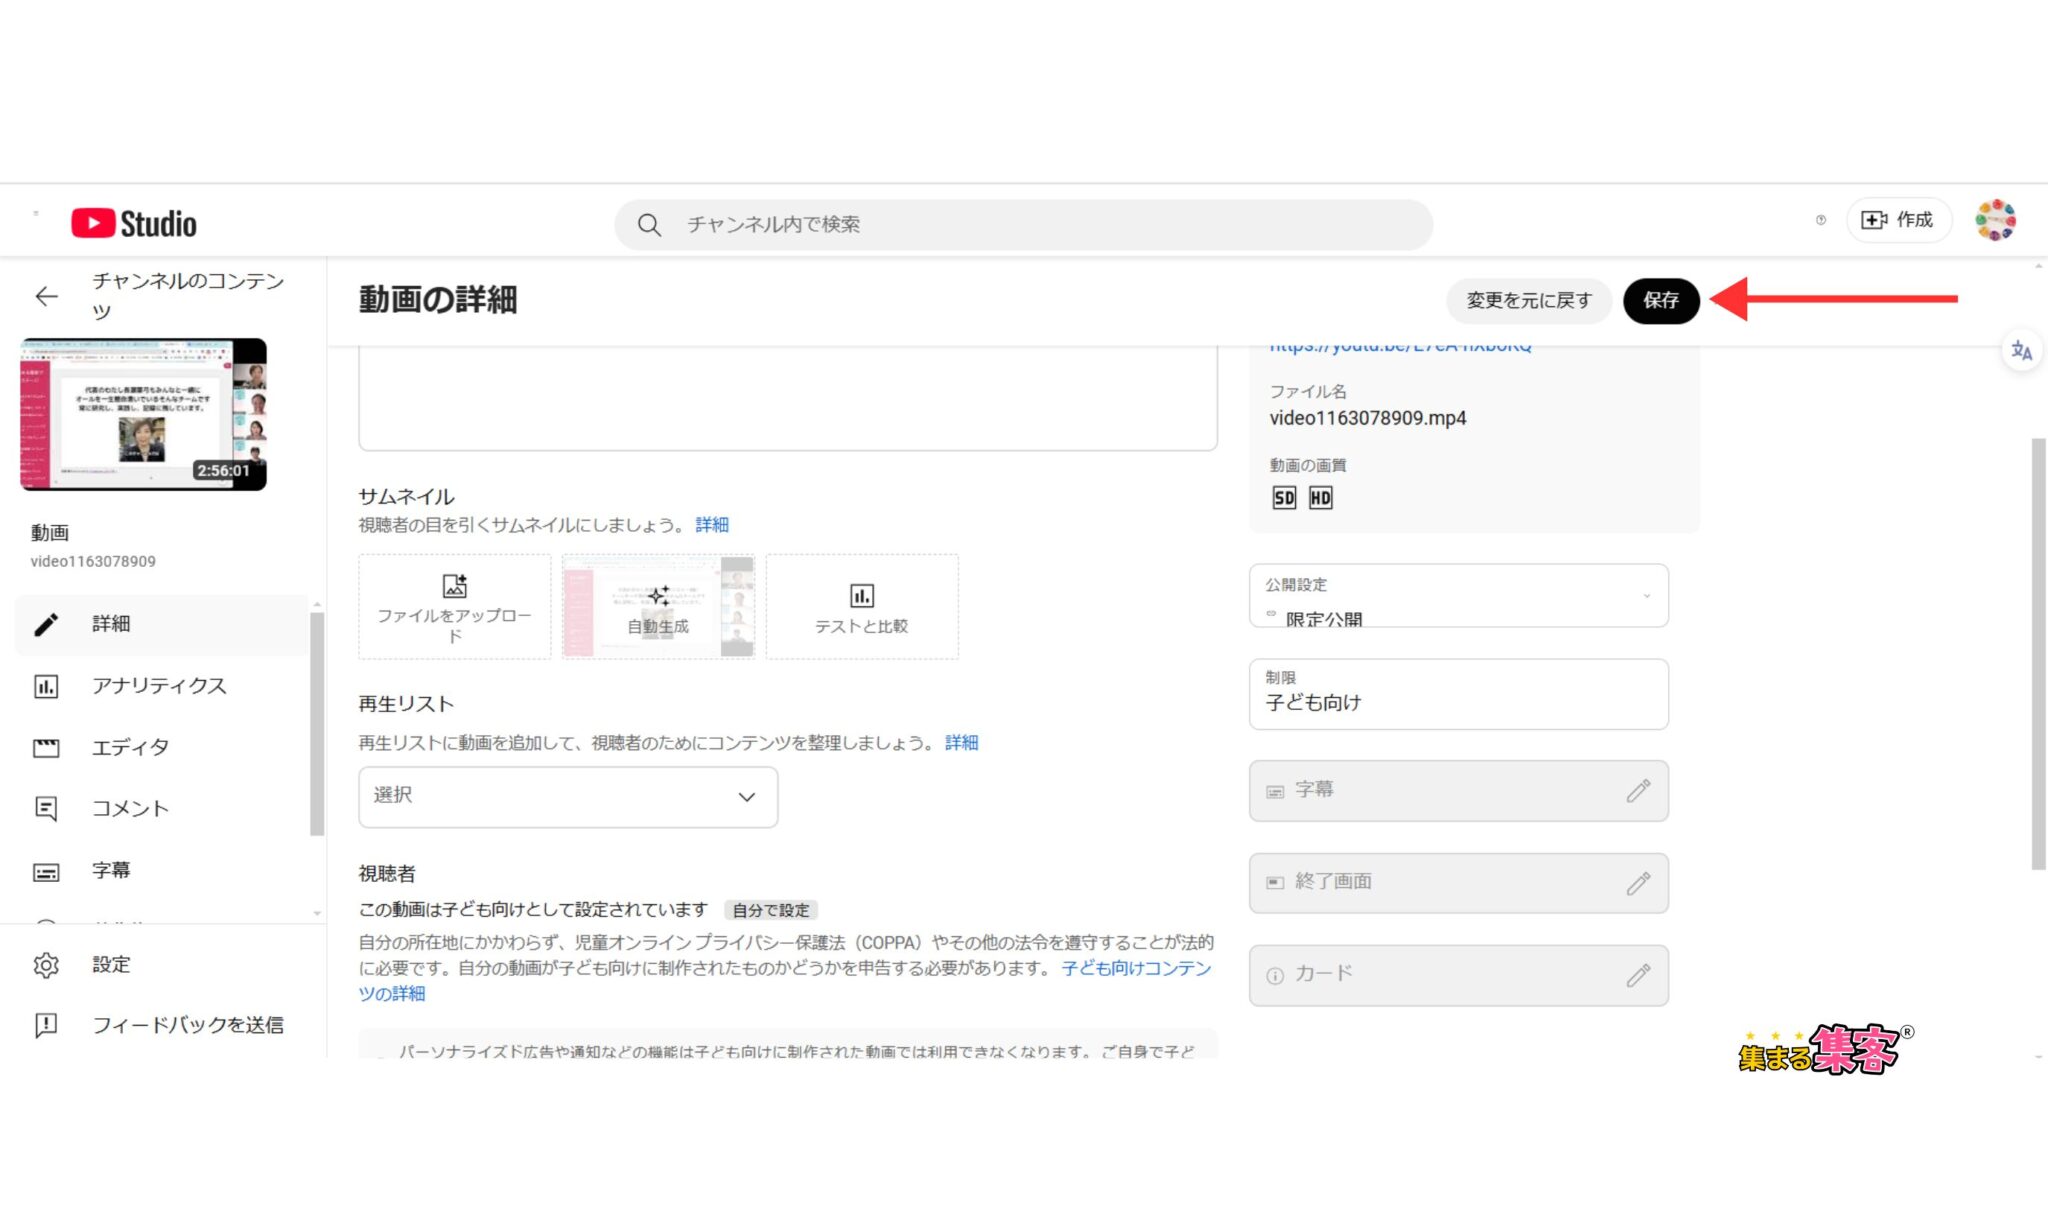
Task: Click the YouTube Studio logo
Action: click(x=134, y=223)
